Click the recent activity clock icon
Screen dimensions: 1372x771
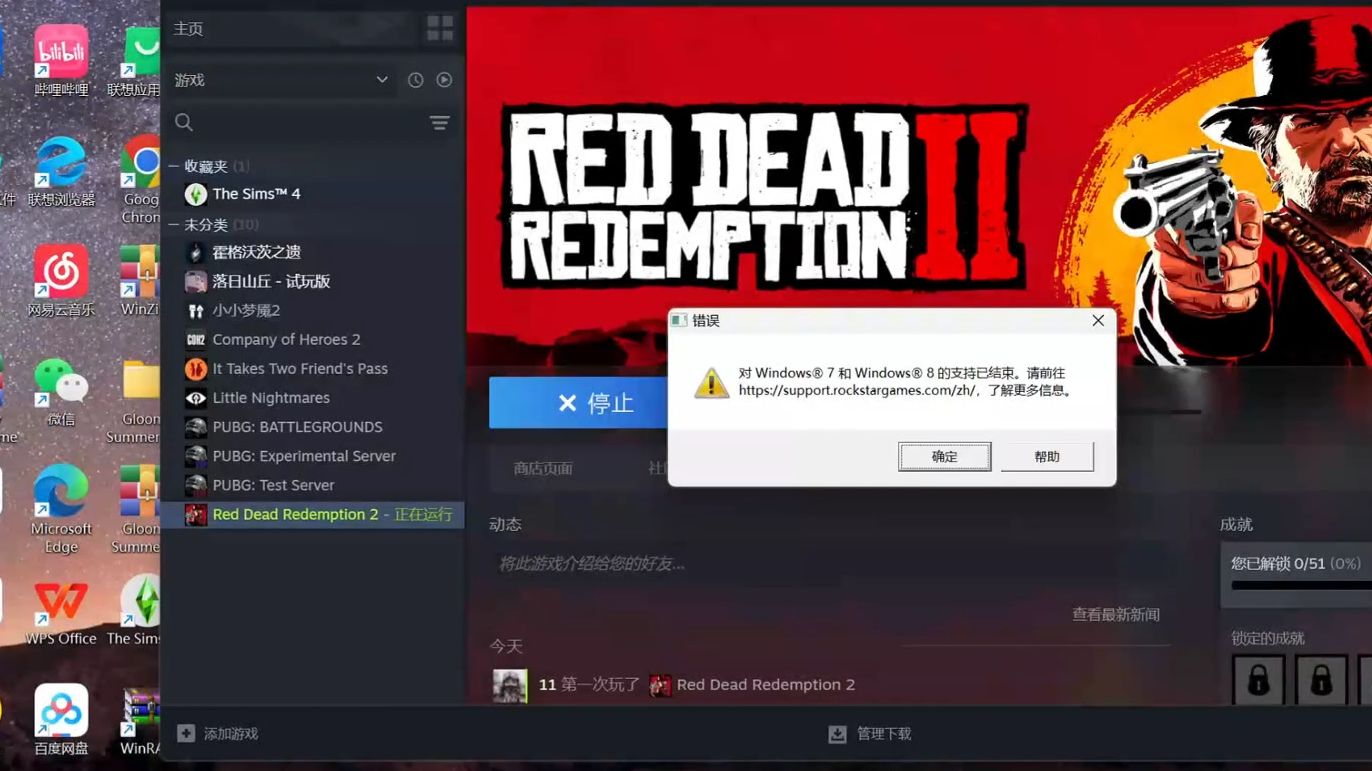pyautogui.click(x=415, y=80)
